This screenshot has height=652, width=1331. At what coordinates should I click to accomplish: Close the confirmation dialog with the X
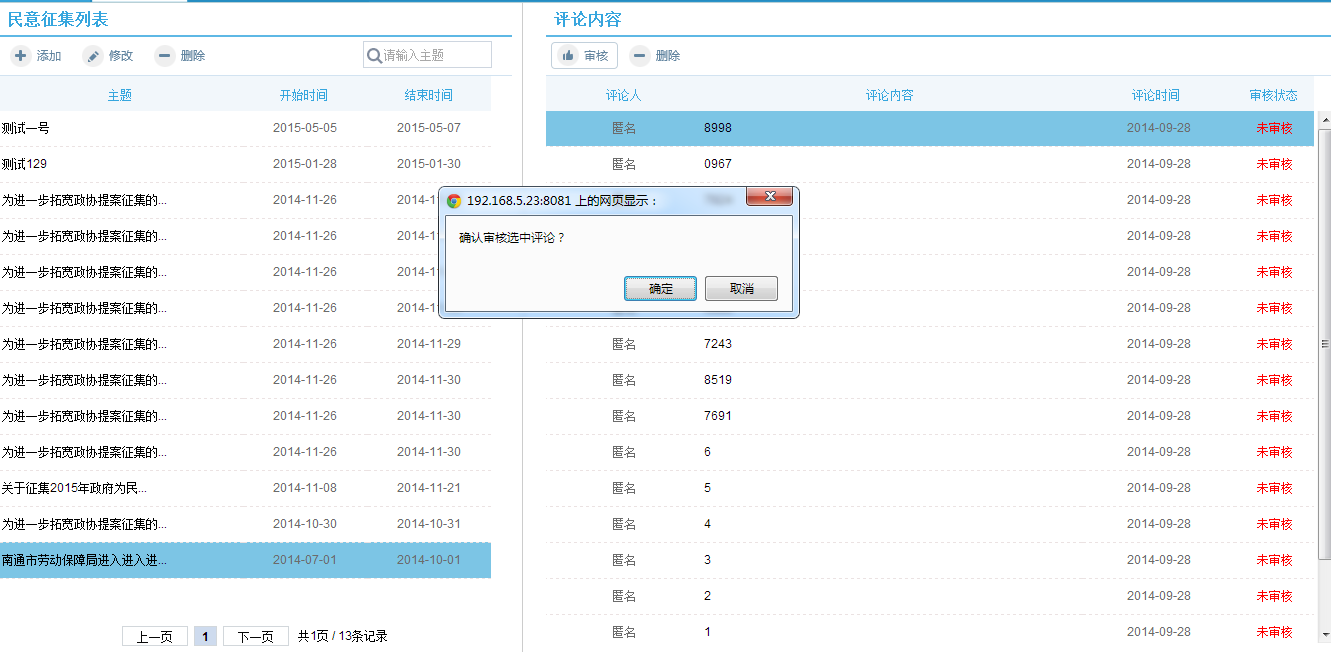[770, 196]
